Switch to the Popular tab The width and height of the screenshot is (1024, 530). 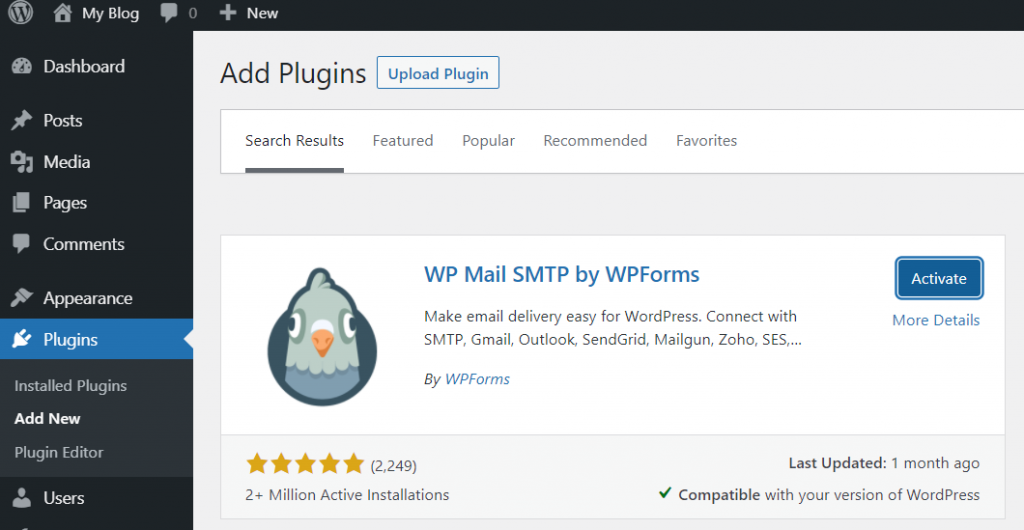pyautogui.click(x=488, y=141)
